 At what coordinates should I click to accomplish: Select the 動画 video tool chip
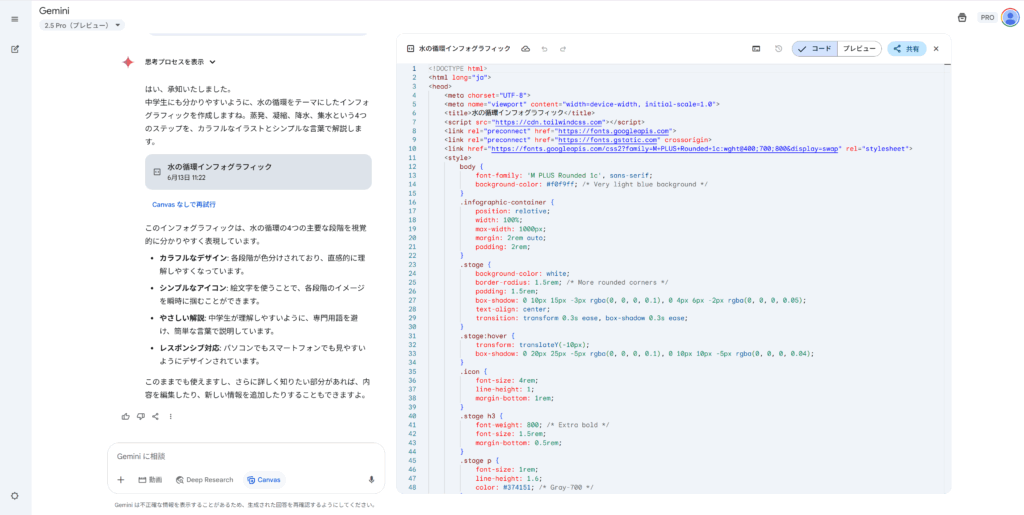coord(150,480)
